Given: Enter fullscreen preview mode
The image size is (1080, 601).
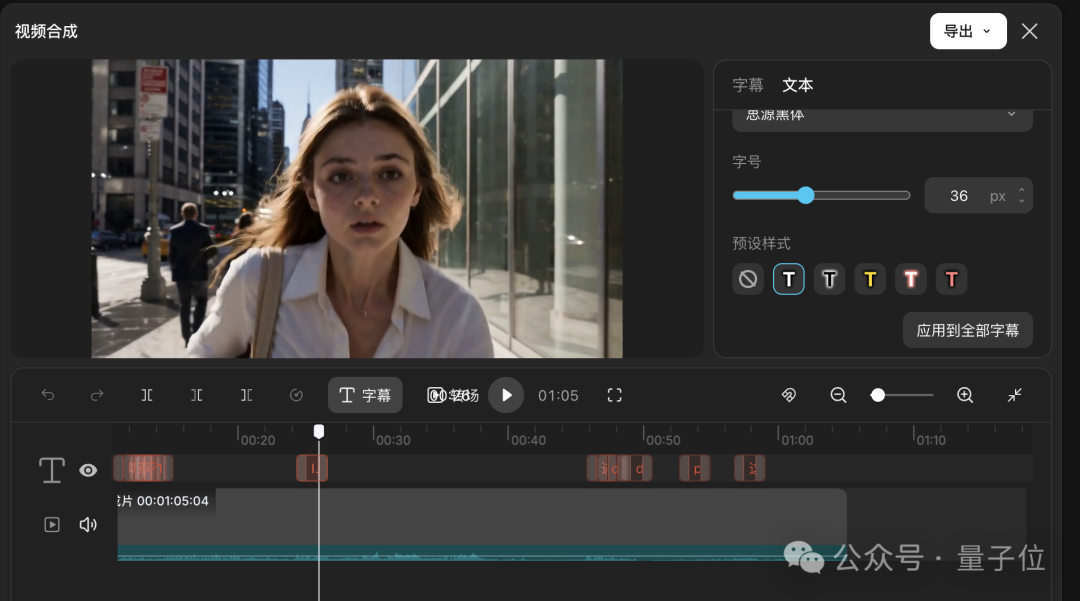Looking at the screenshot, I should [614, 395].
